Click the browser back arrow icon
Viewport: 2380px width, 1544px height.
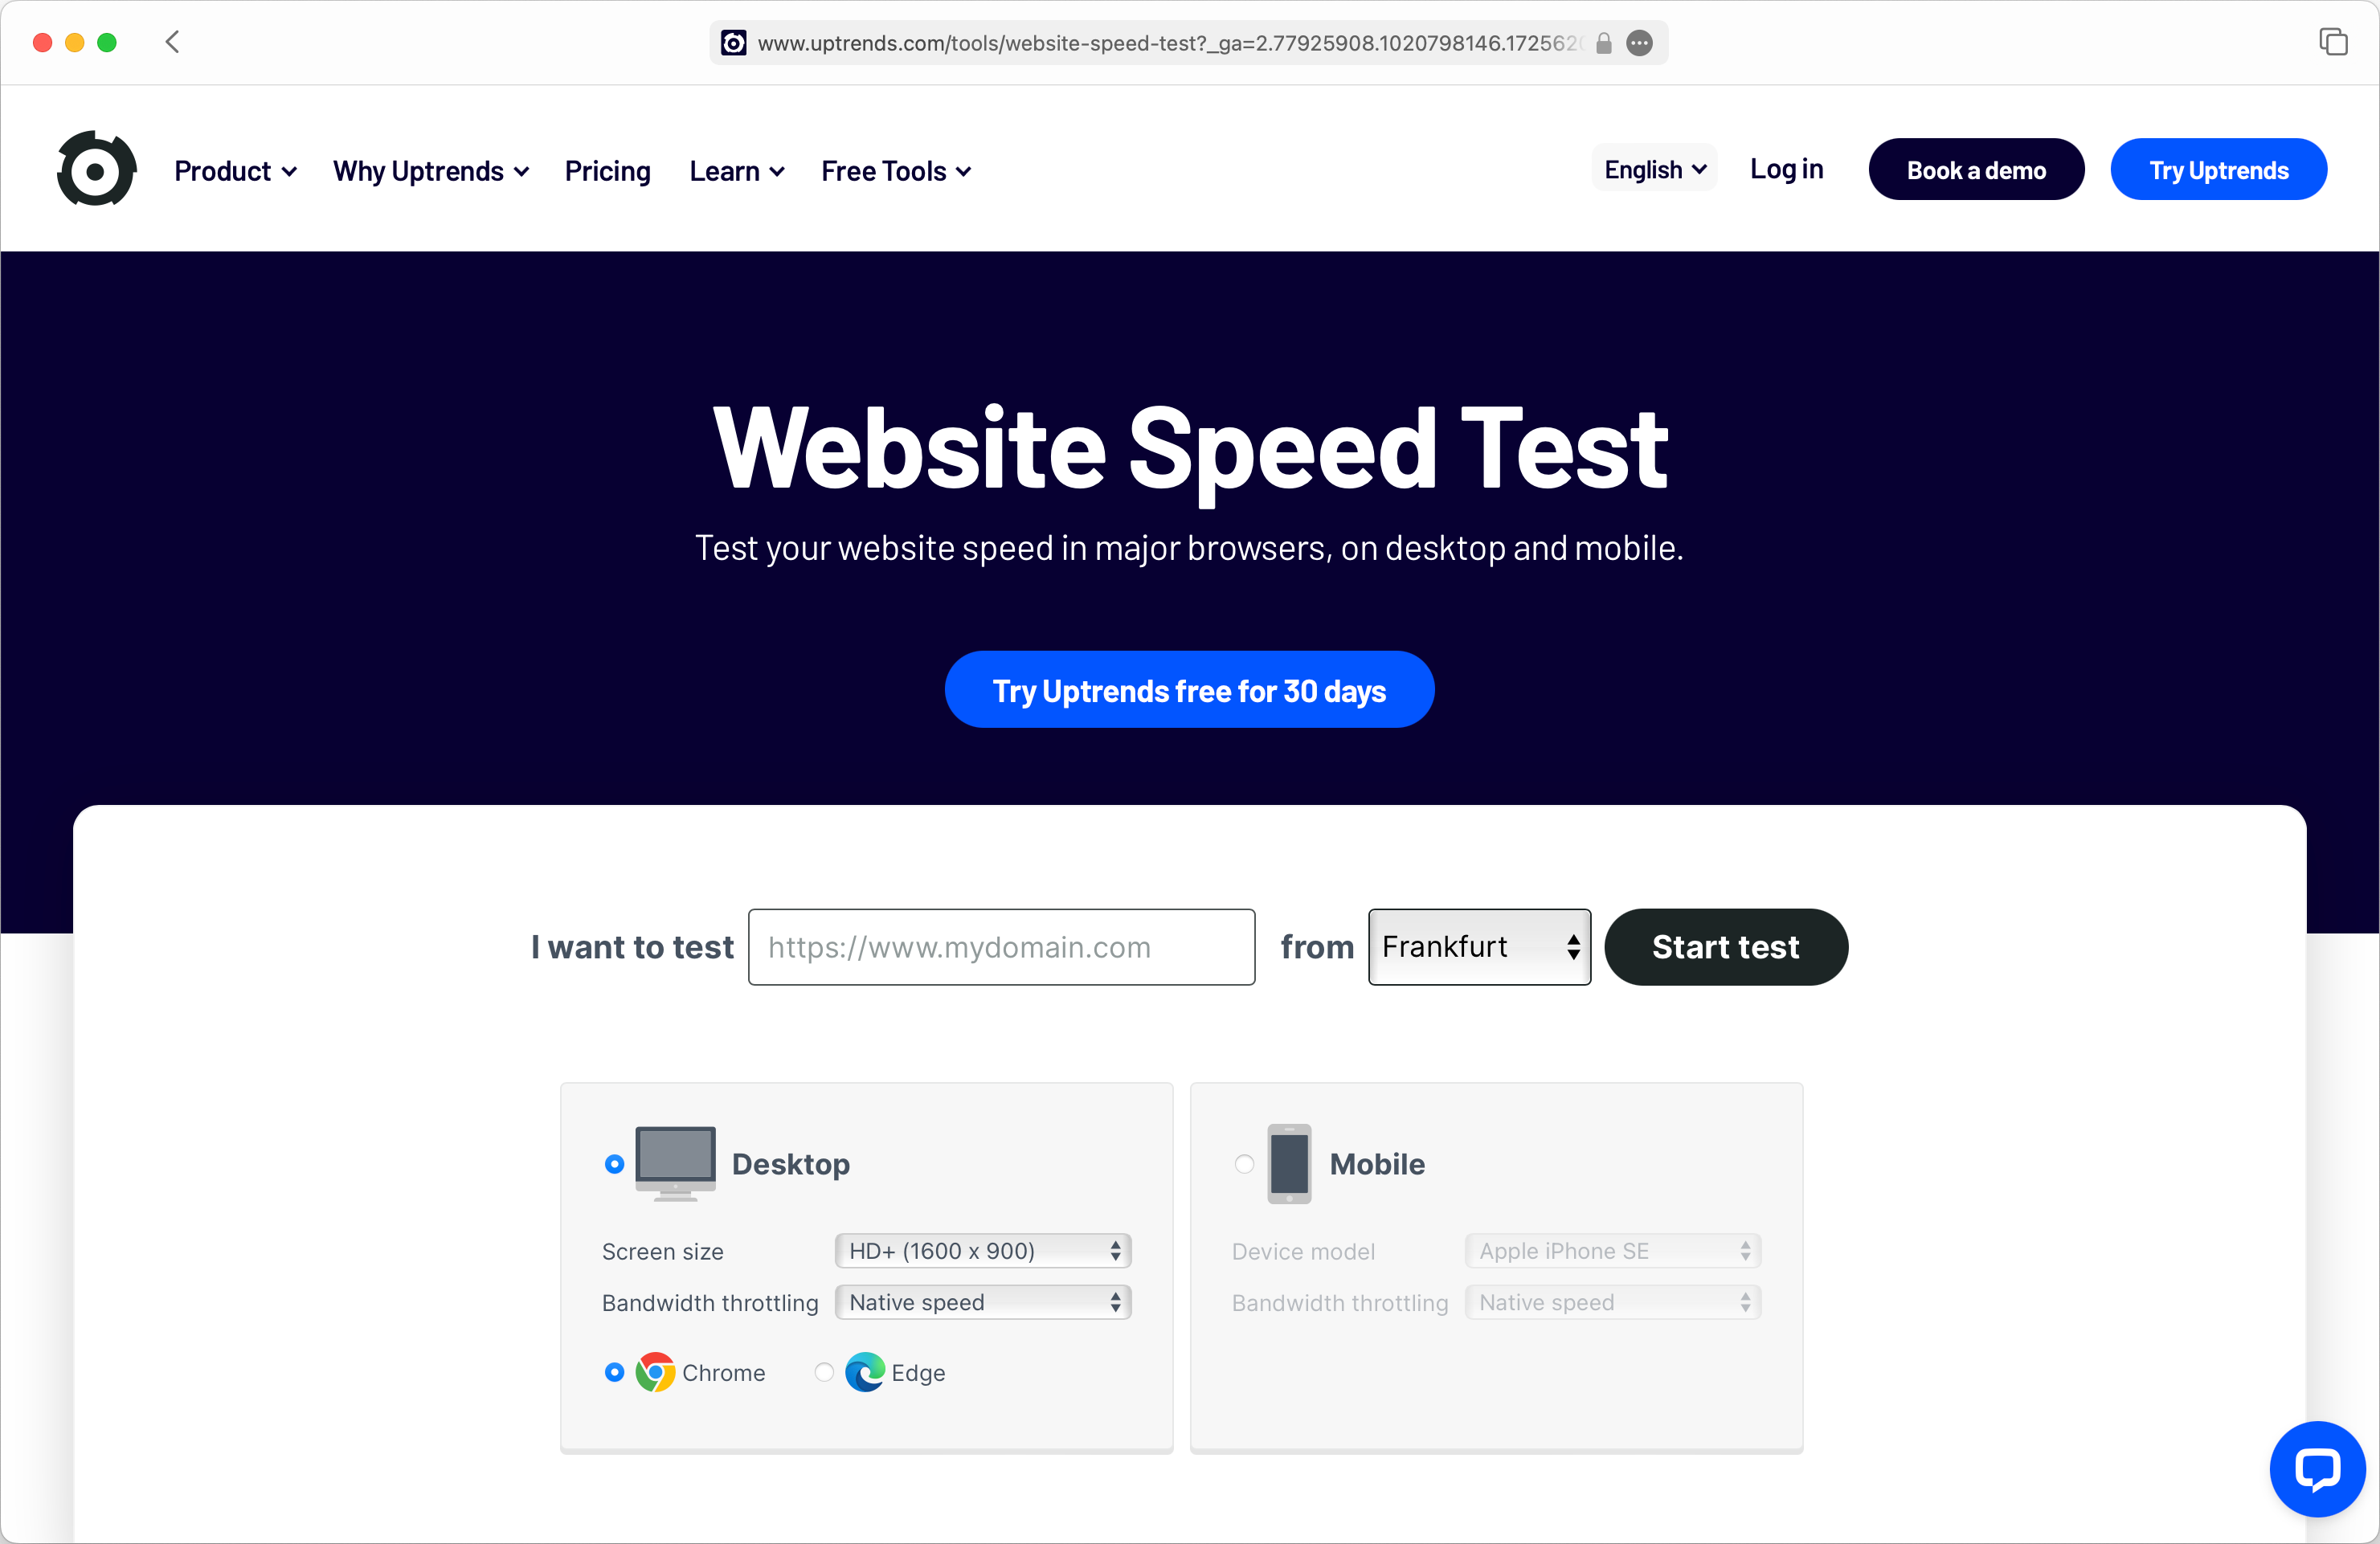point(172,43)
